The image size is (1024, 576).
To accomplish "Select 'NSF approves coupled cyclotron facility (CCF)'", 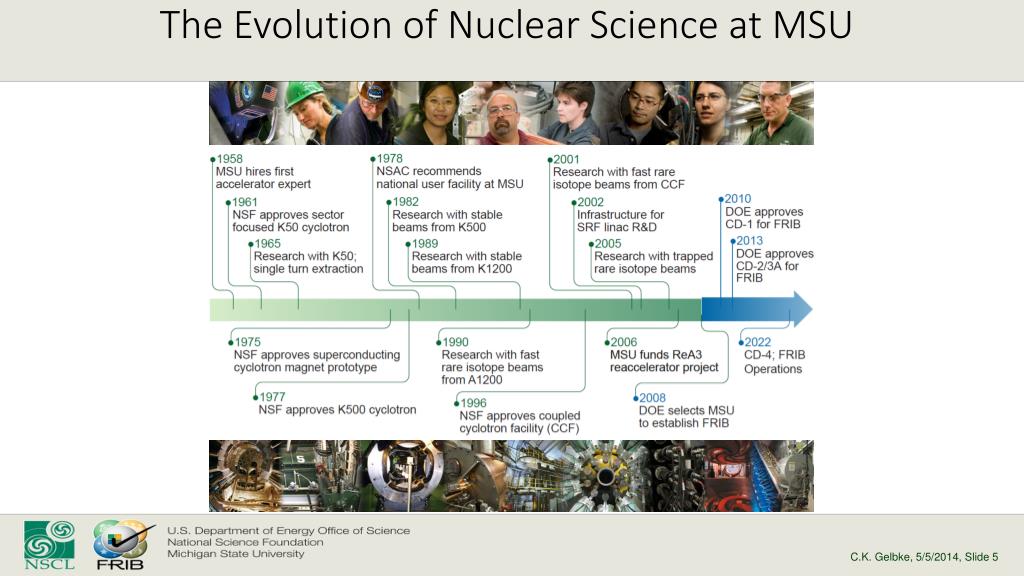I will point(520,422).
